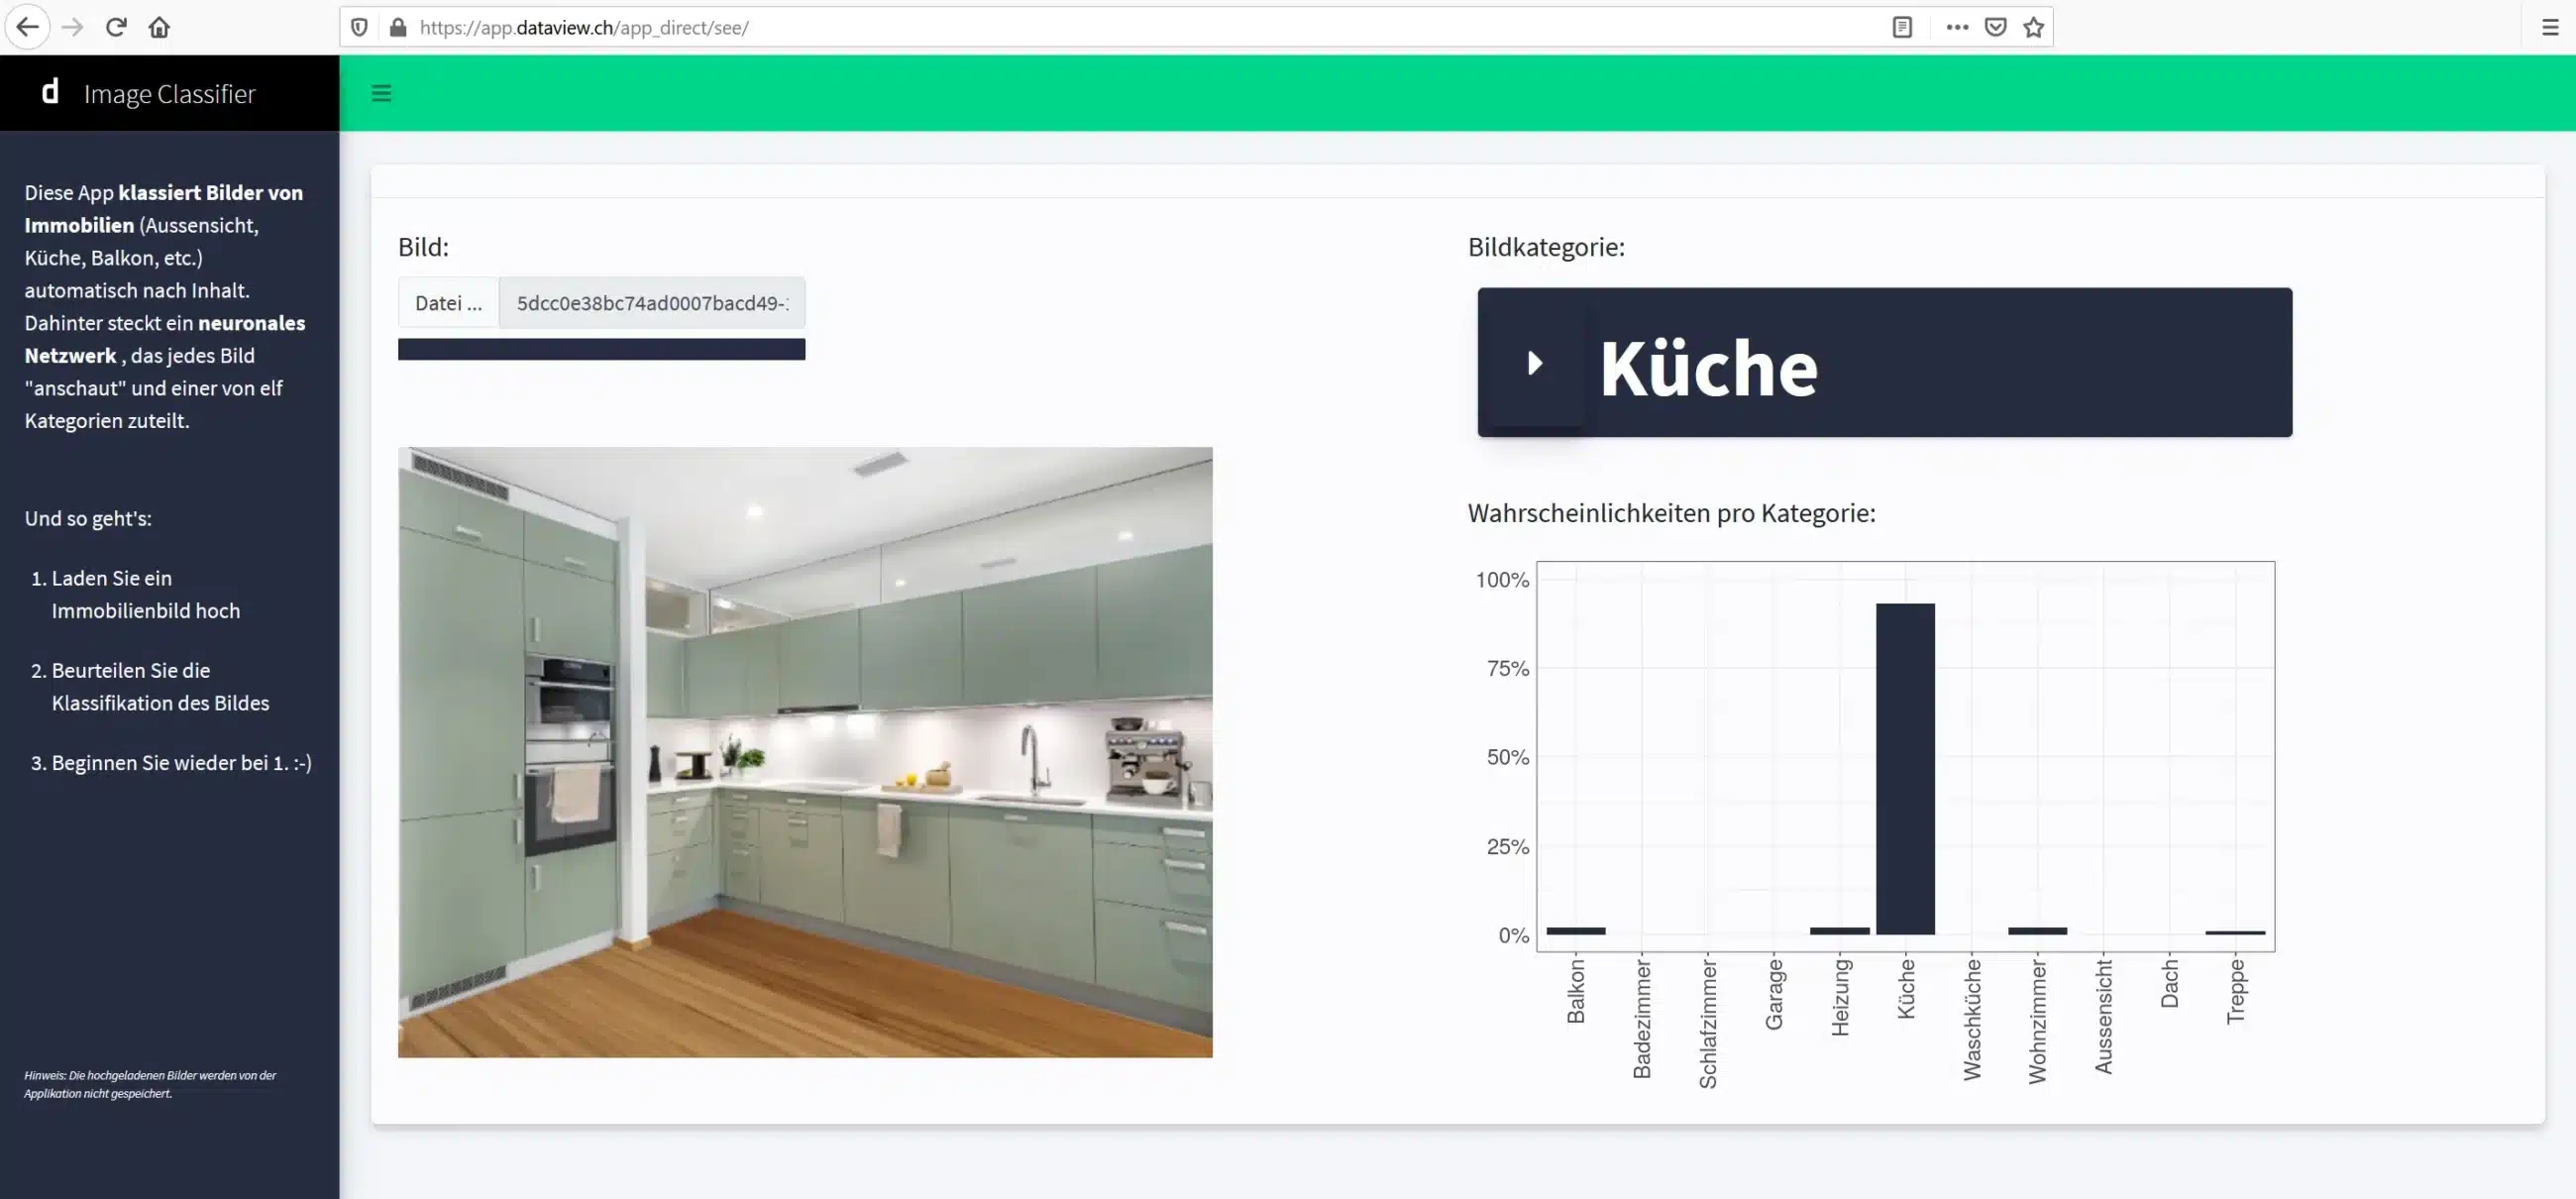Click the 'Garage' axis label

click(1774, 994)
